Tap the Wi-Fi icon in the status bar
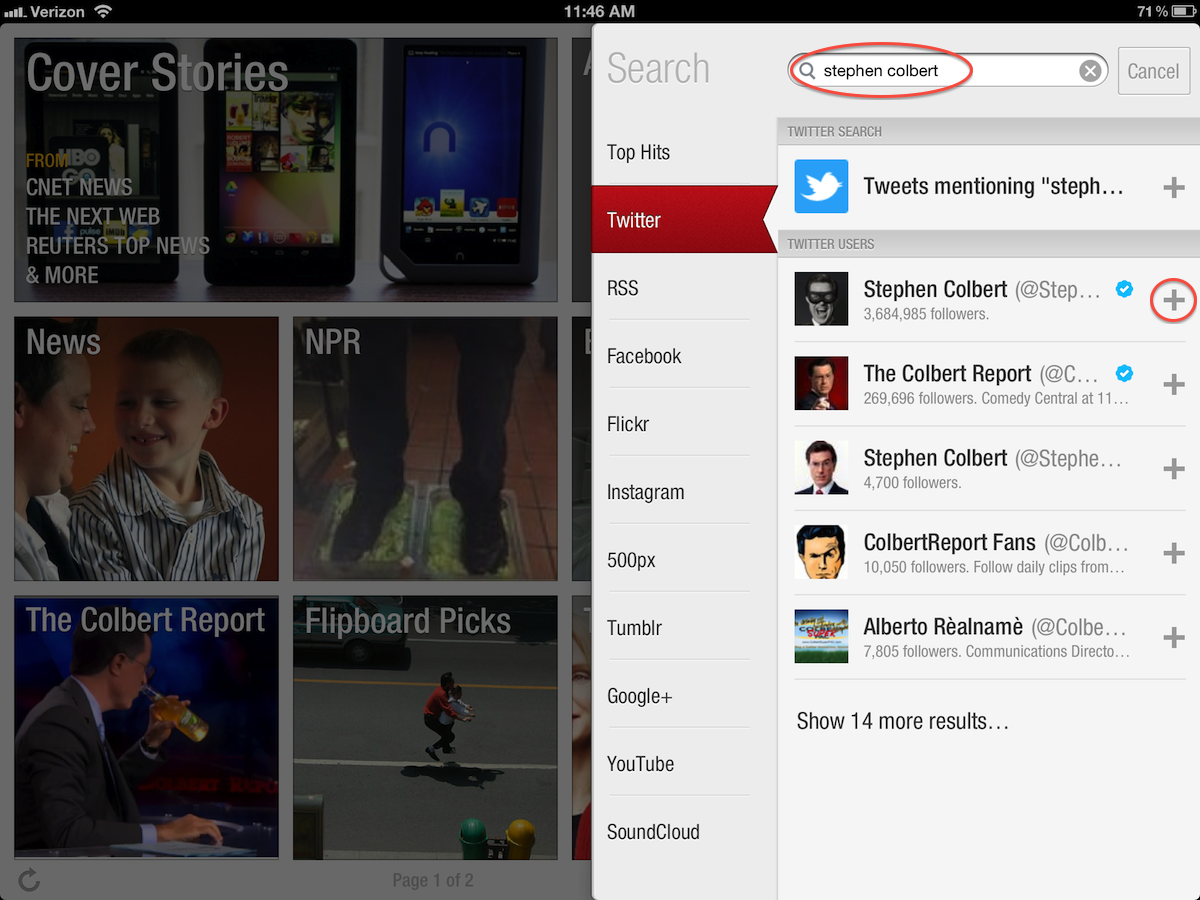Image resolution: width=1200 pixels, height=900 pixels. coord(103,11)
